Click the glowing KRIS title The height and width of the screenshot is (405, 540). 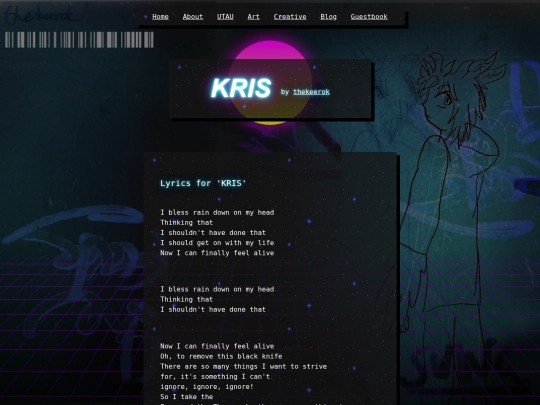241,88
